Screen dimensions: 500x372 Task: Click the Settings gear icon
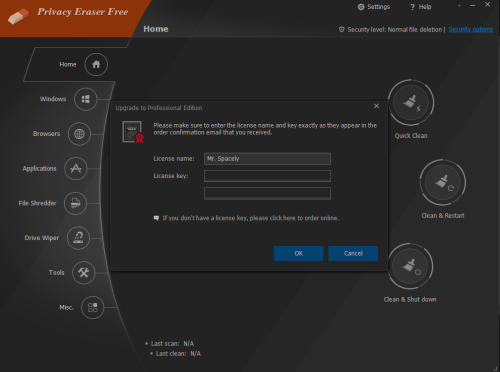(x=361, y=7)
